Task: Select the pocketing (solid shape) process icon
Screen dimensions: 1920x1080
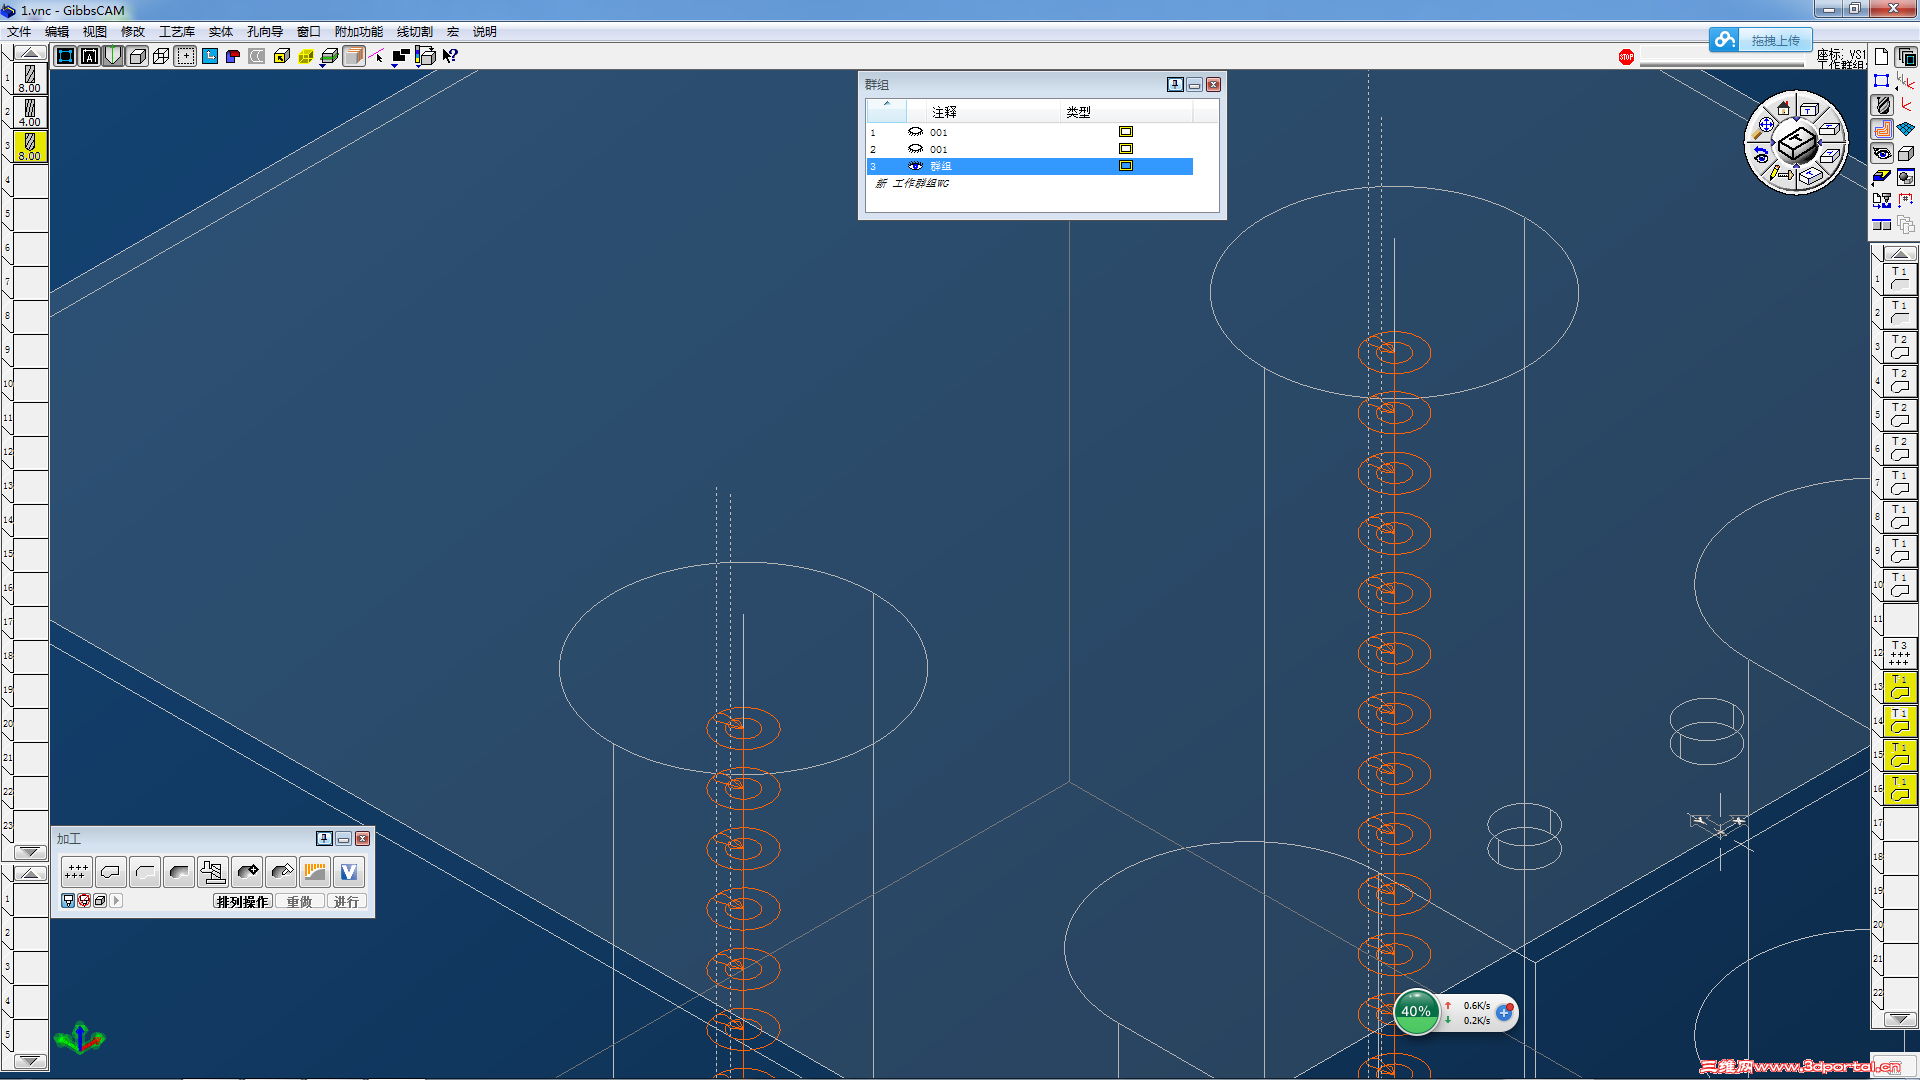Action: click(179, 872)
